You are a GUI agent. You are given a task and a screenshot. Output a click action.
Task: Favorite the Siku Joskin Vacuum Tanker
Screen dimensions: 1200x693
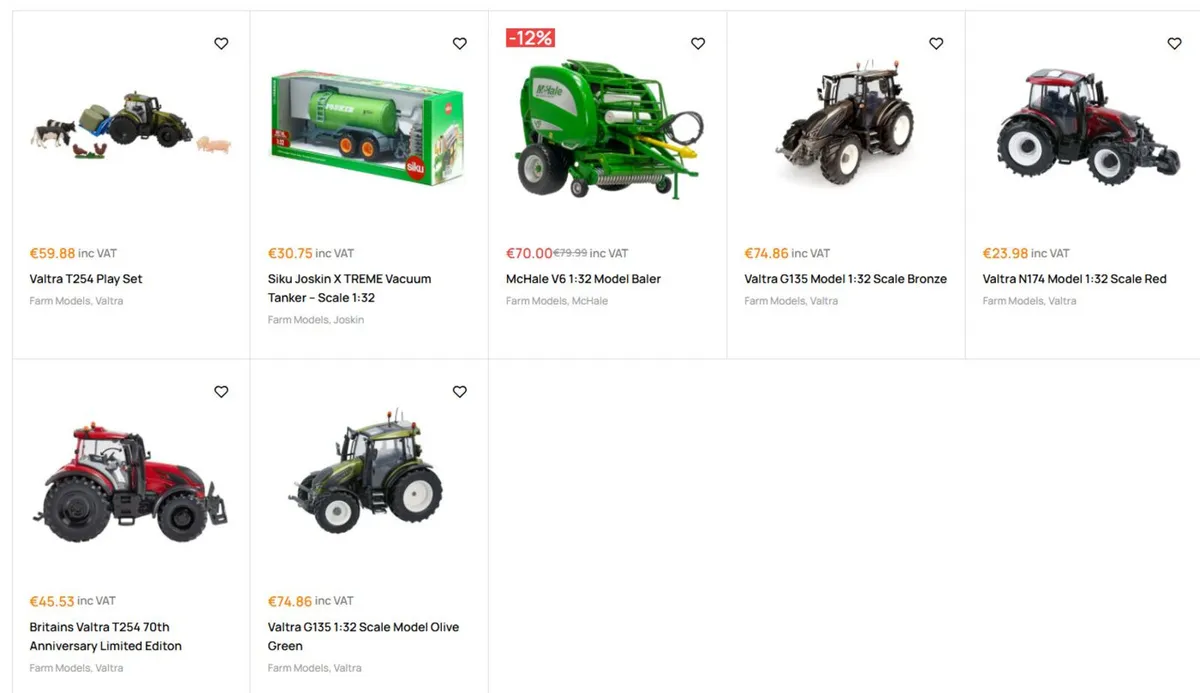(x=460, y=43)
